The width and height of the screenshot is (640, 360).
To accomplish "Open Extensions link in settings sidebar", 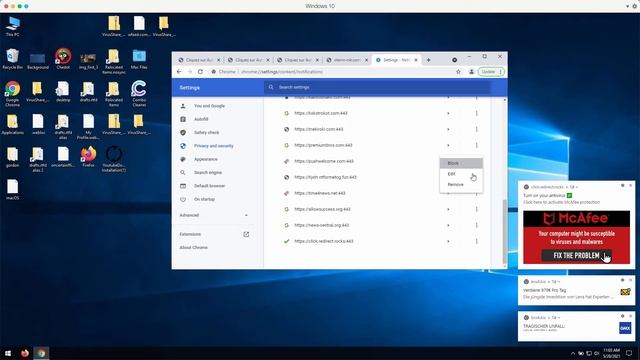I will [214, 234].
